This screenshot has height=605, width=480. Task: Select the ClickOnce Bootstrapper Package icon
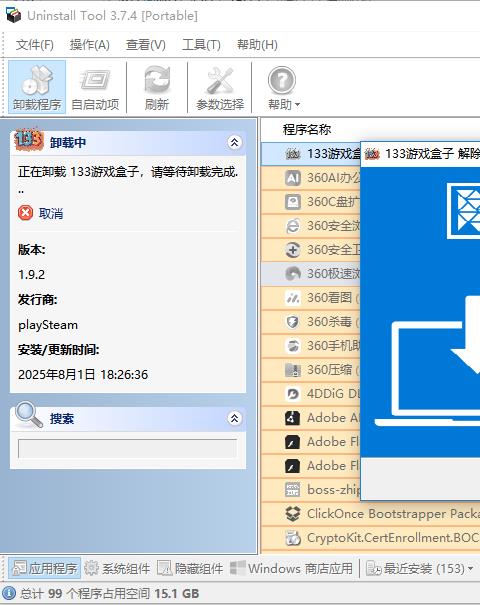coord(292,514)
